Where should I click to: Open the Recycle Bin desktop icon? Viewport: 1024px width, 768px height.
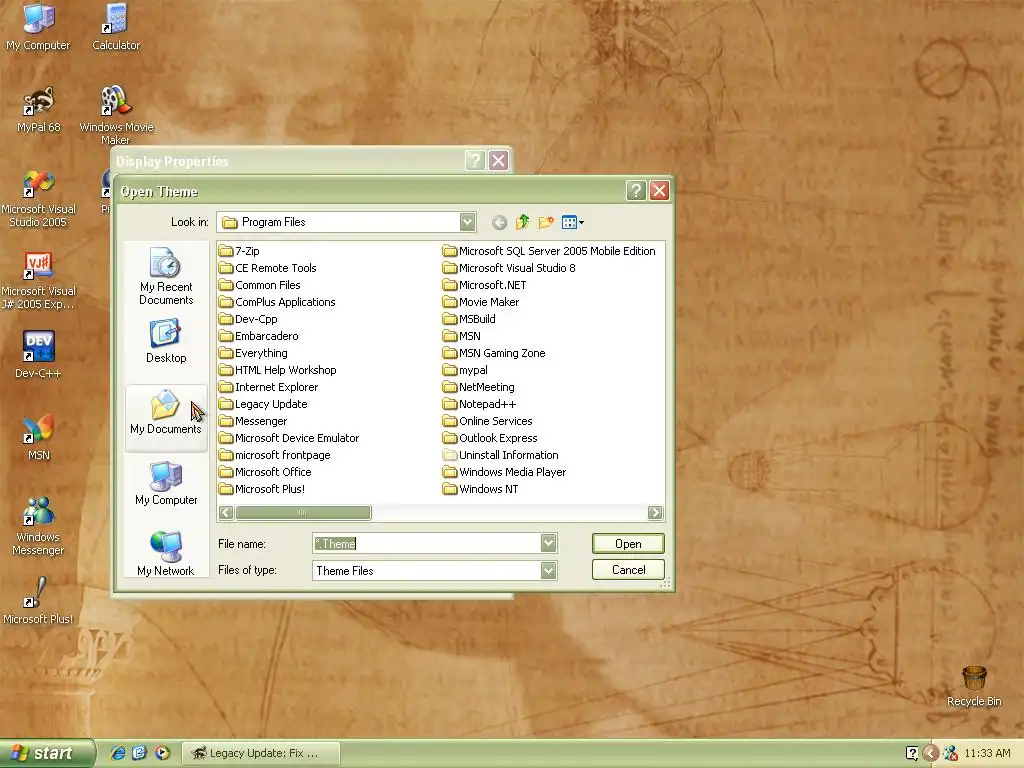(974, 686)
